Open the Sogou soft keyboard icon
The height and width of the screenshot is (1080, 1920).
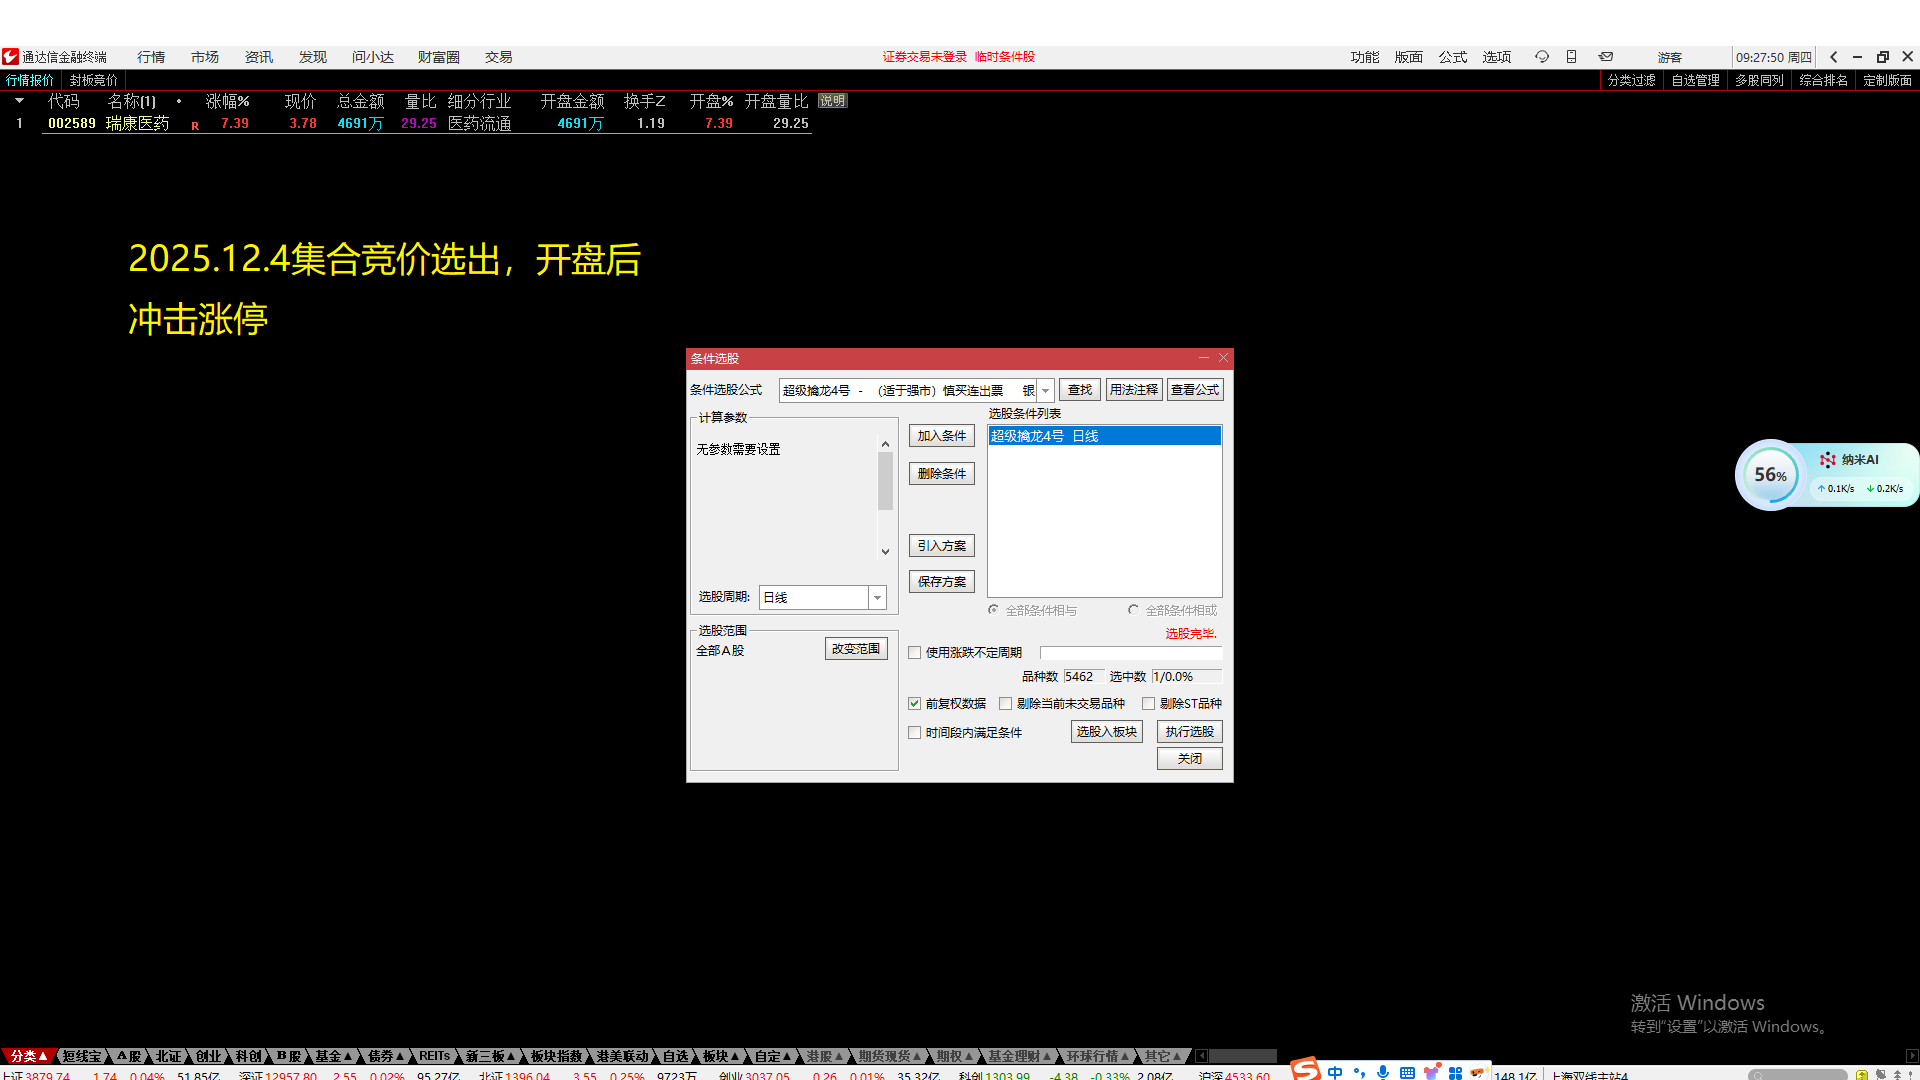(x=1407, y=1072)
